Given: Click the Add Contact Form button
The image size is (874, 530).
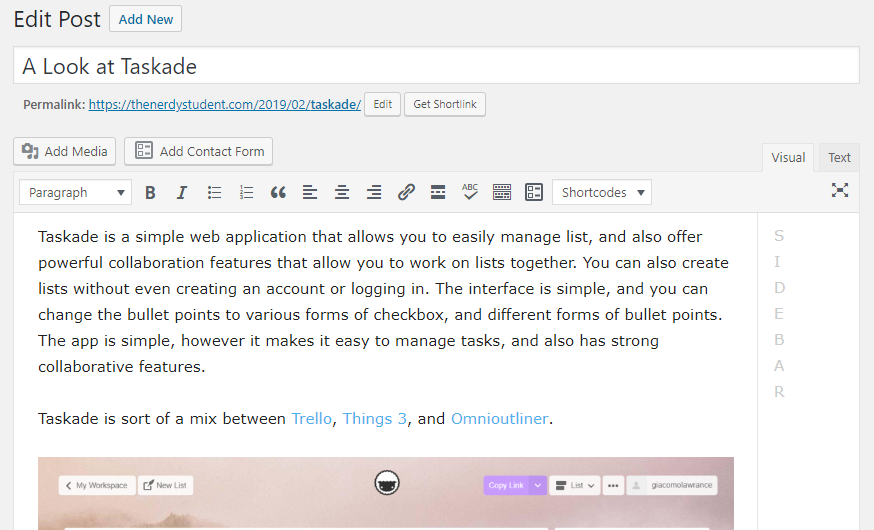Looking at the screenshot, I should click(198, 151).
